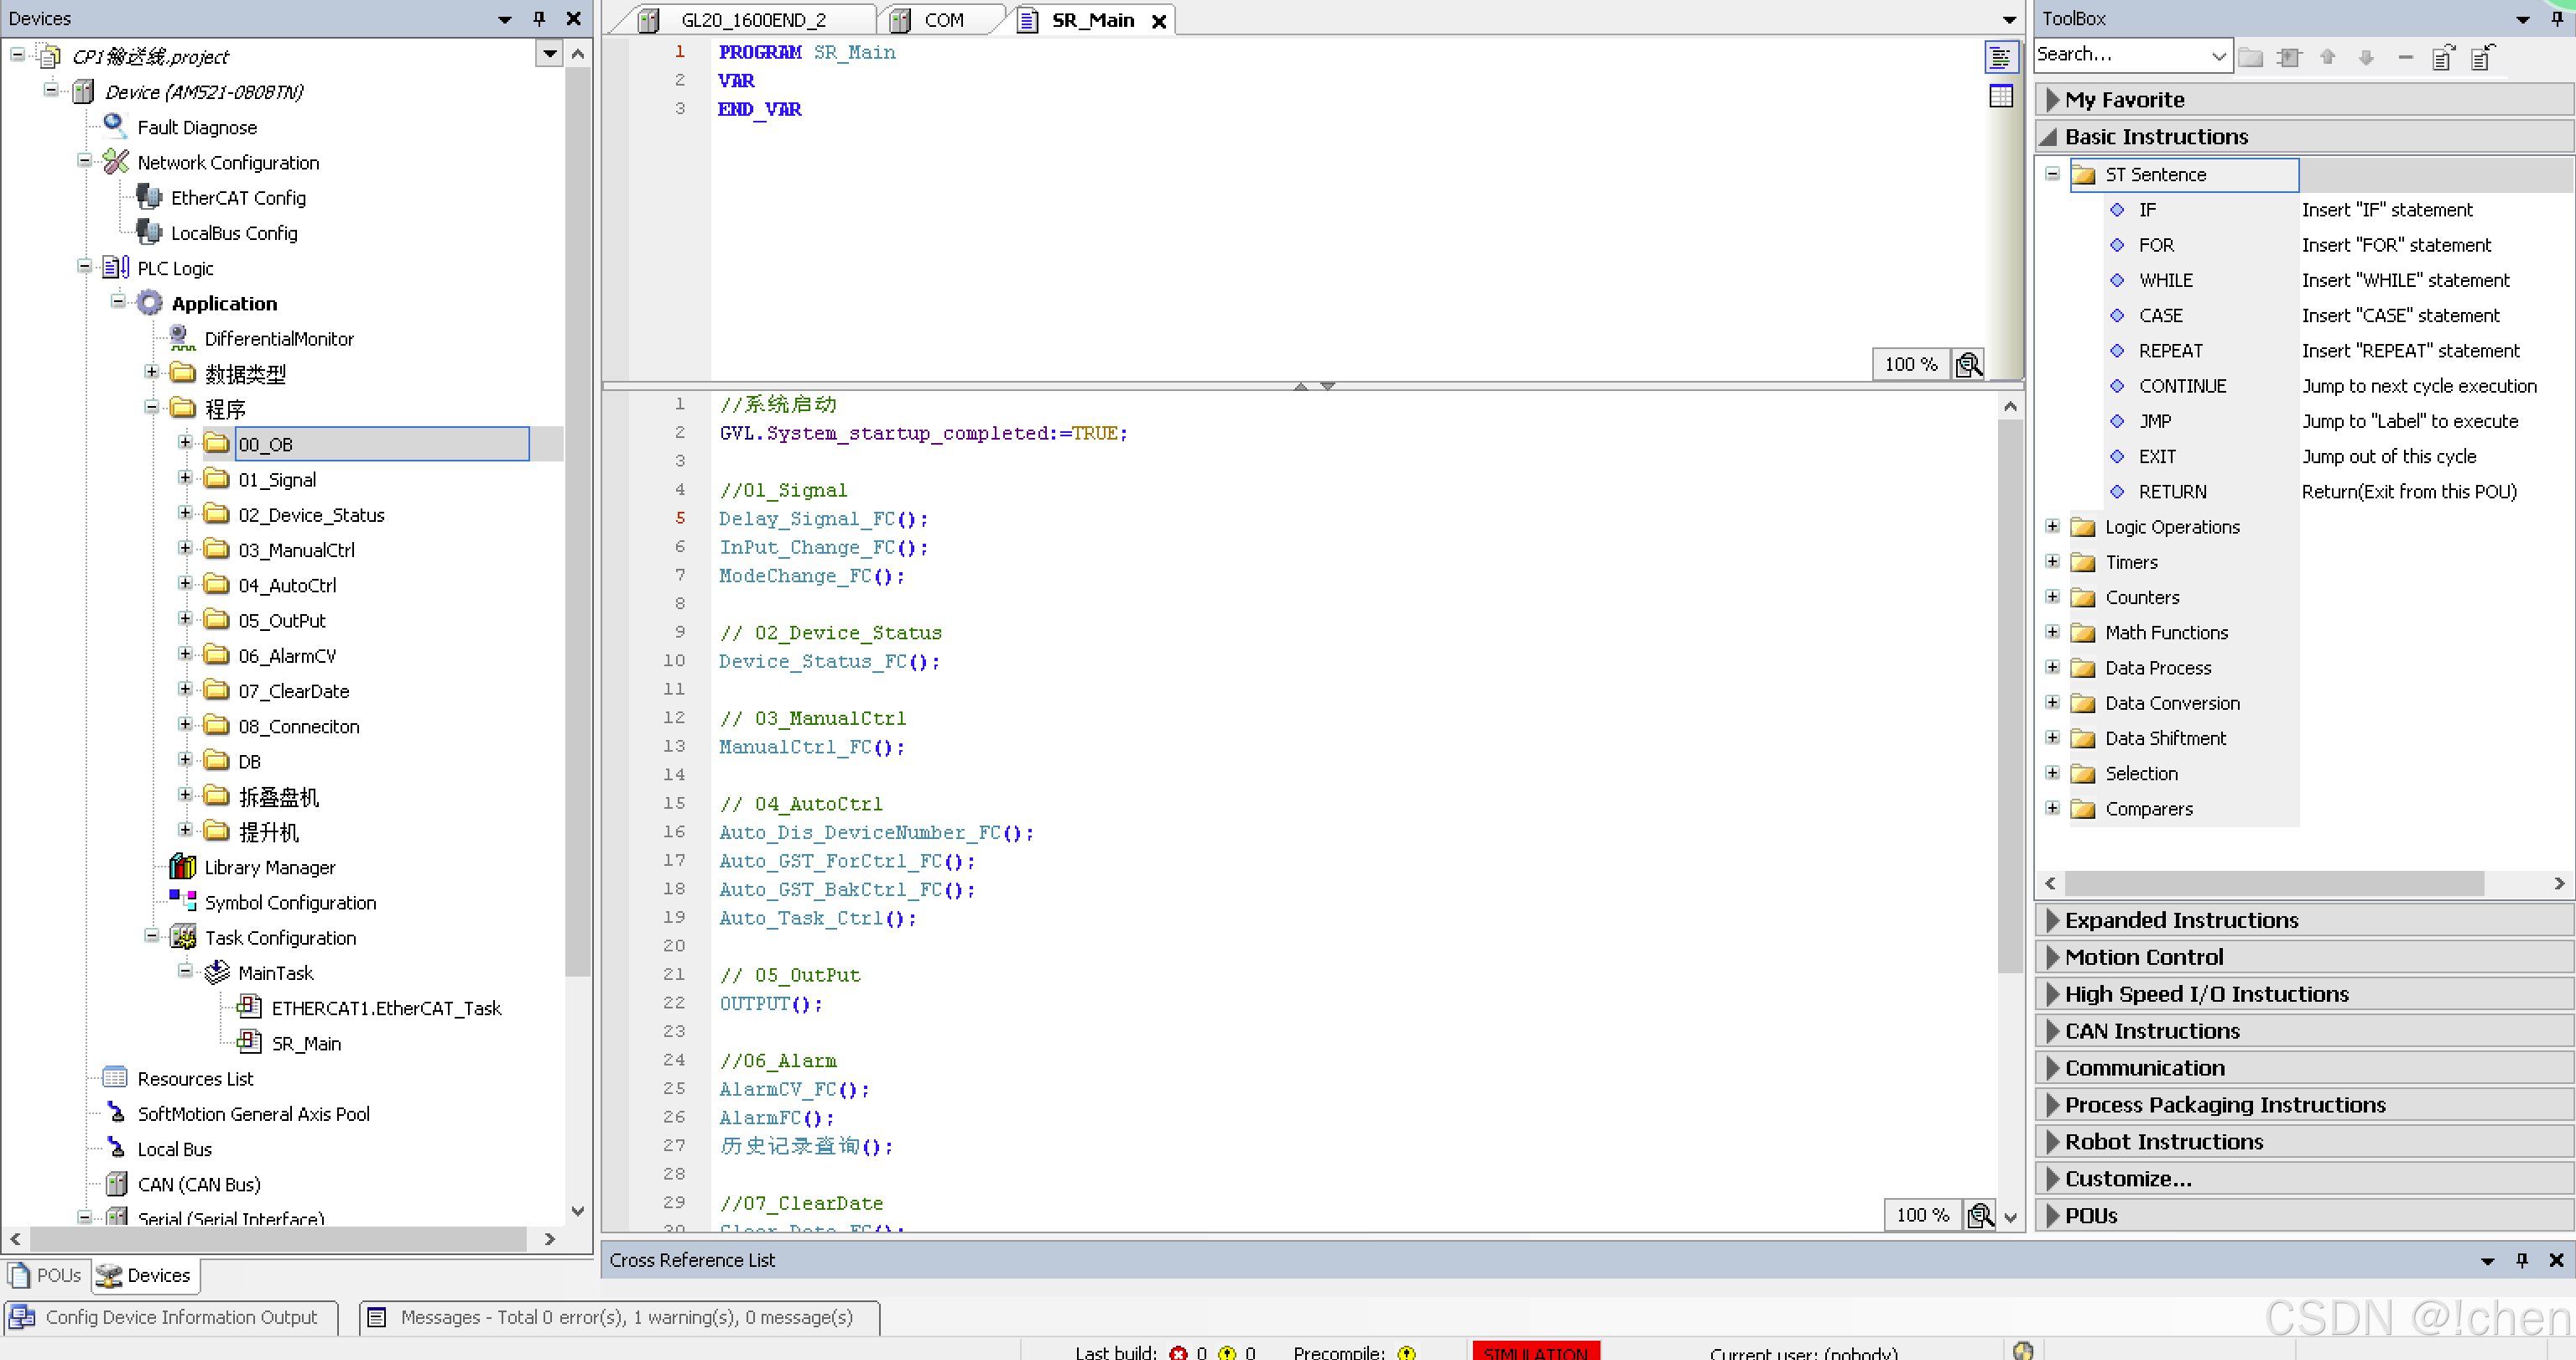Pin the Cross Reference List panel
2576x1360 pixels.
click(2521, 1260)
